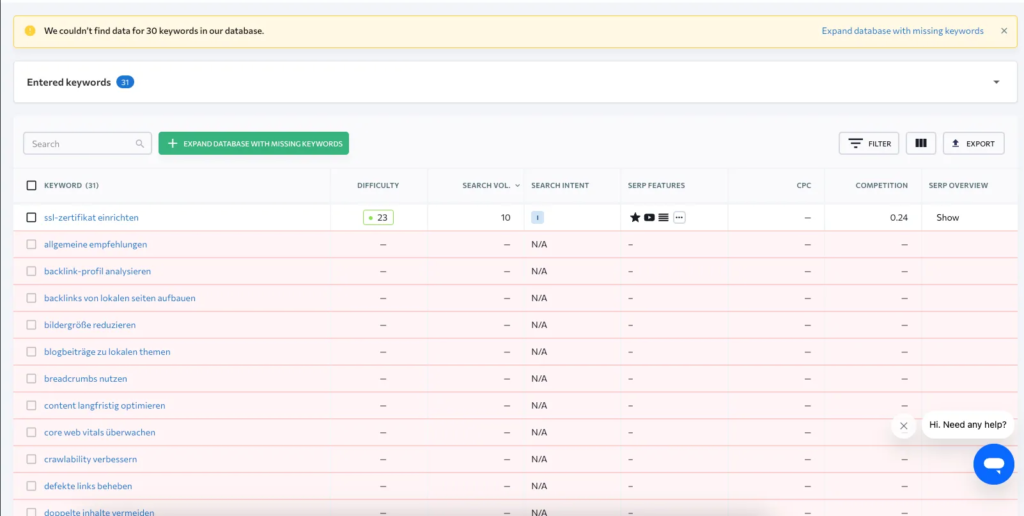Screen dimensions: 1024x516
Task: Click N/A intent for allgemeine empfehlungen row
Action: click(x=539, y=244)
